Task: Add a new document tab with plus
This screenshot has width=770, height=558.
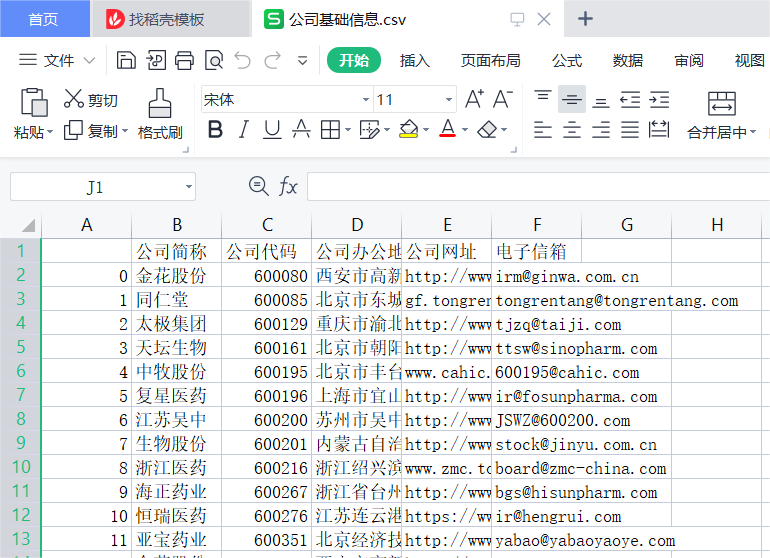Action: pyautogui.click(x=585, y=19)
